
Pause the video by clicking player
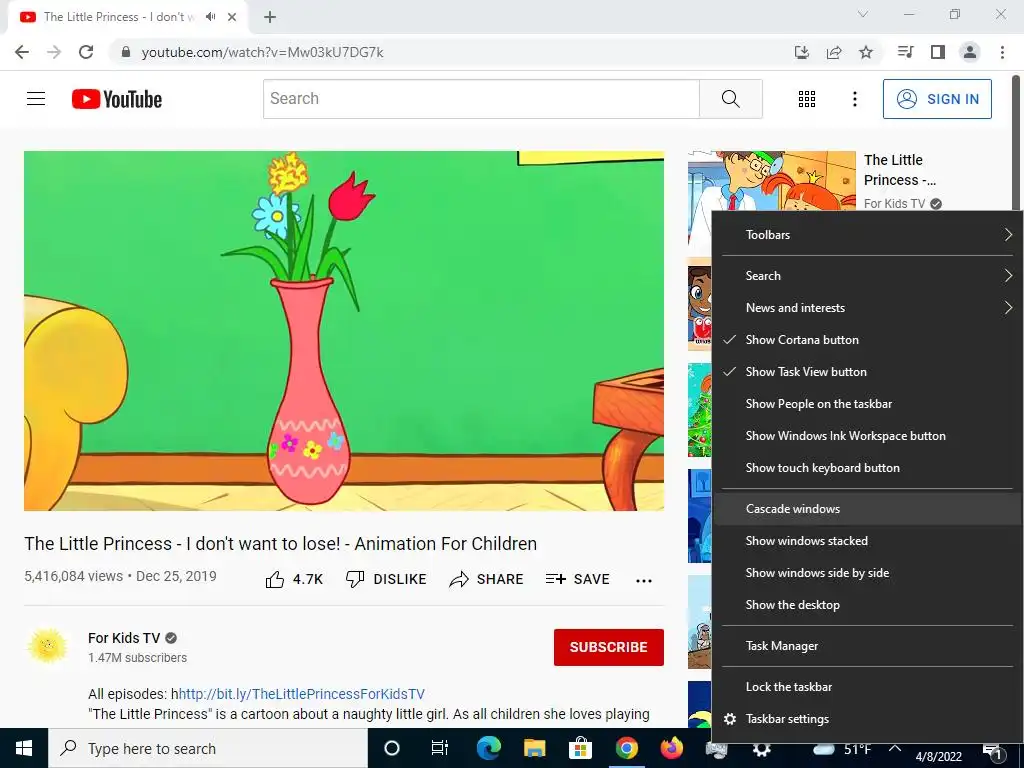click(x=344, y=331)
